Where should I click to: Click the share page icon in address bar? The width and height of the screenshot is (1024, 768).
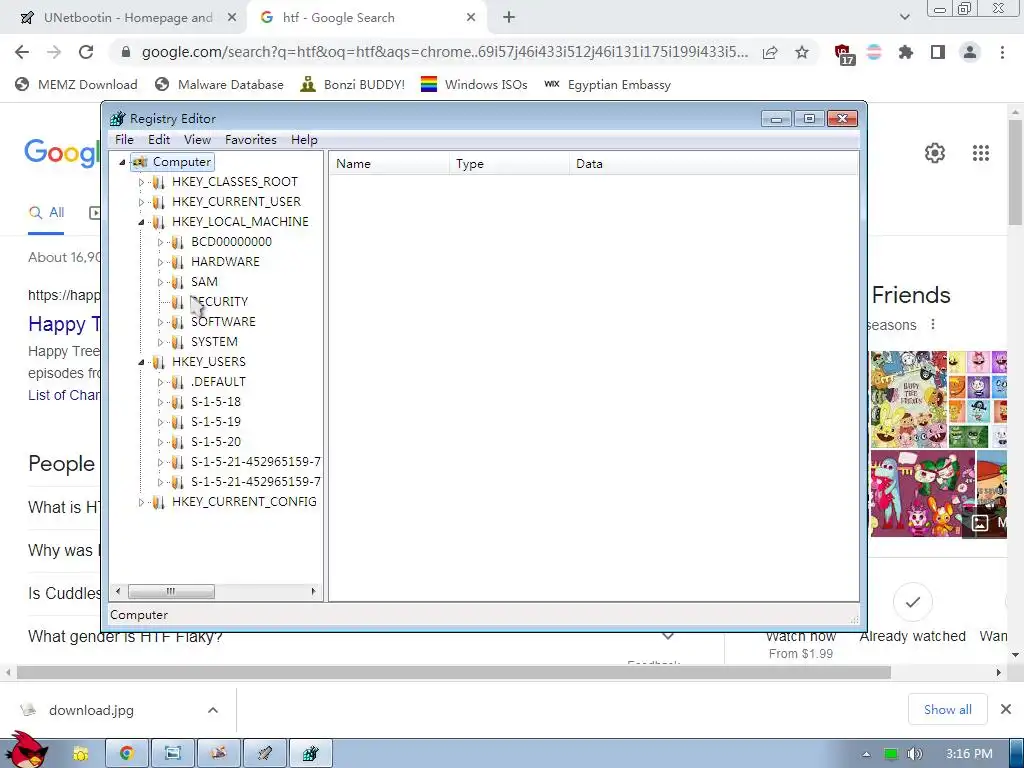point(770,52)
